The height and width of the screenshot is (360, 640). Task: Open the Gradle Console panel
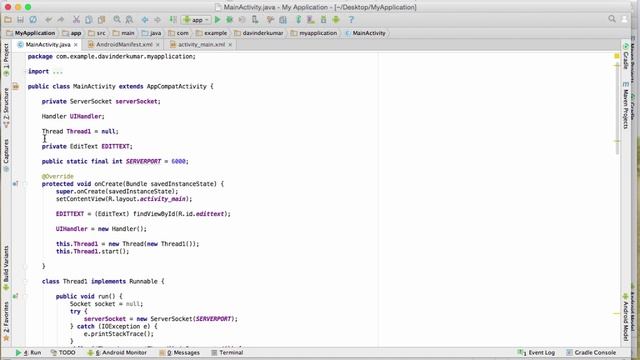591,352
